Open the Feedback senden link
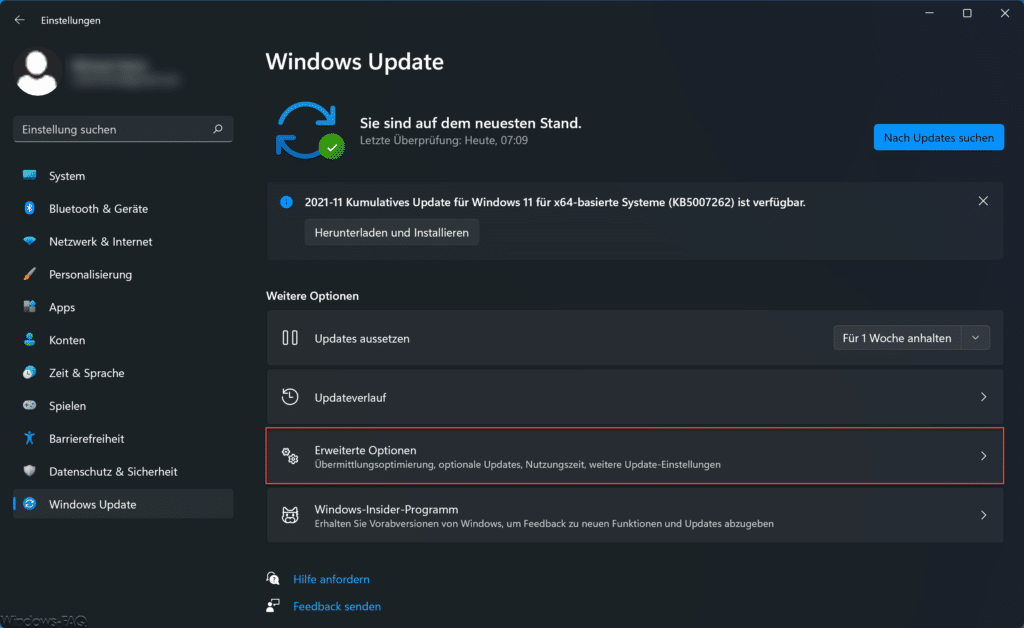The height and width of the screenshot is (628, 1024). 337,606
